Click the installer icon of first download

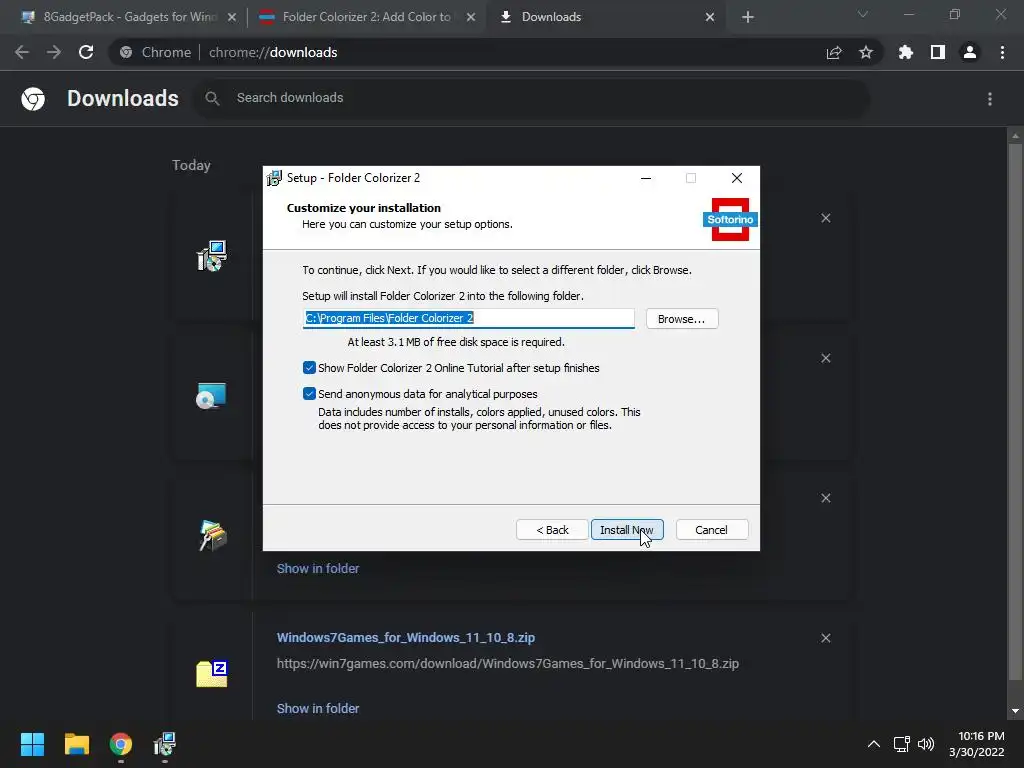[x=212, y=256]
